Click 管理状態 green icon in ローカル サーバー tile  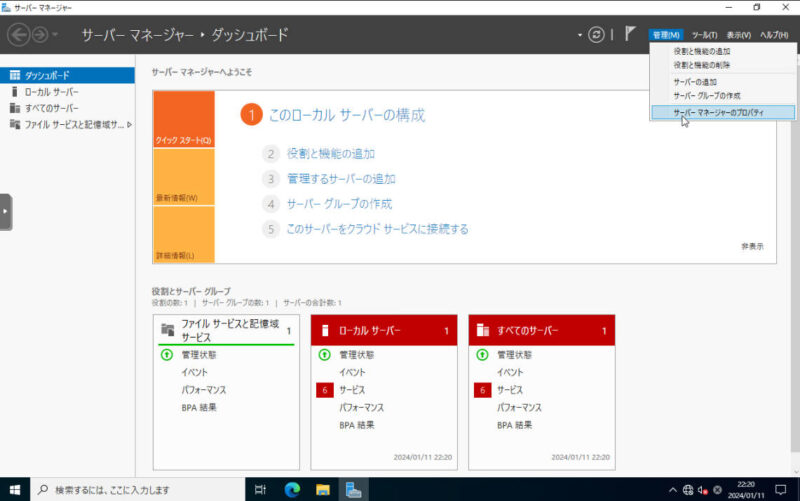pos(324,355)
